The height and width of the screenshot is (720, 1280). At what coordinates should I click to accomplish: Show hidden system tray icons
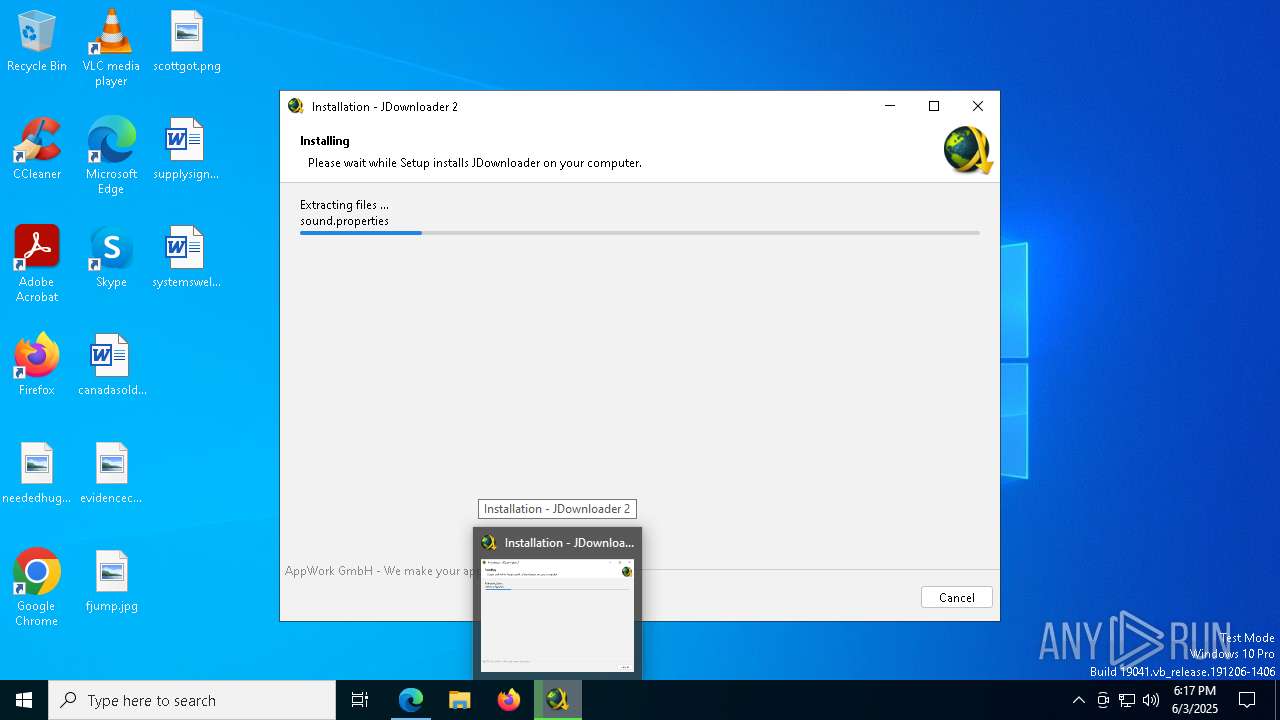click(x=1078, y=700)
